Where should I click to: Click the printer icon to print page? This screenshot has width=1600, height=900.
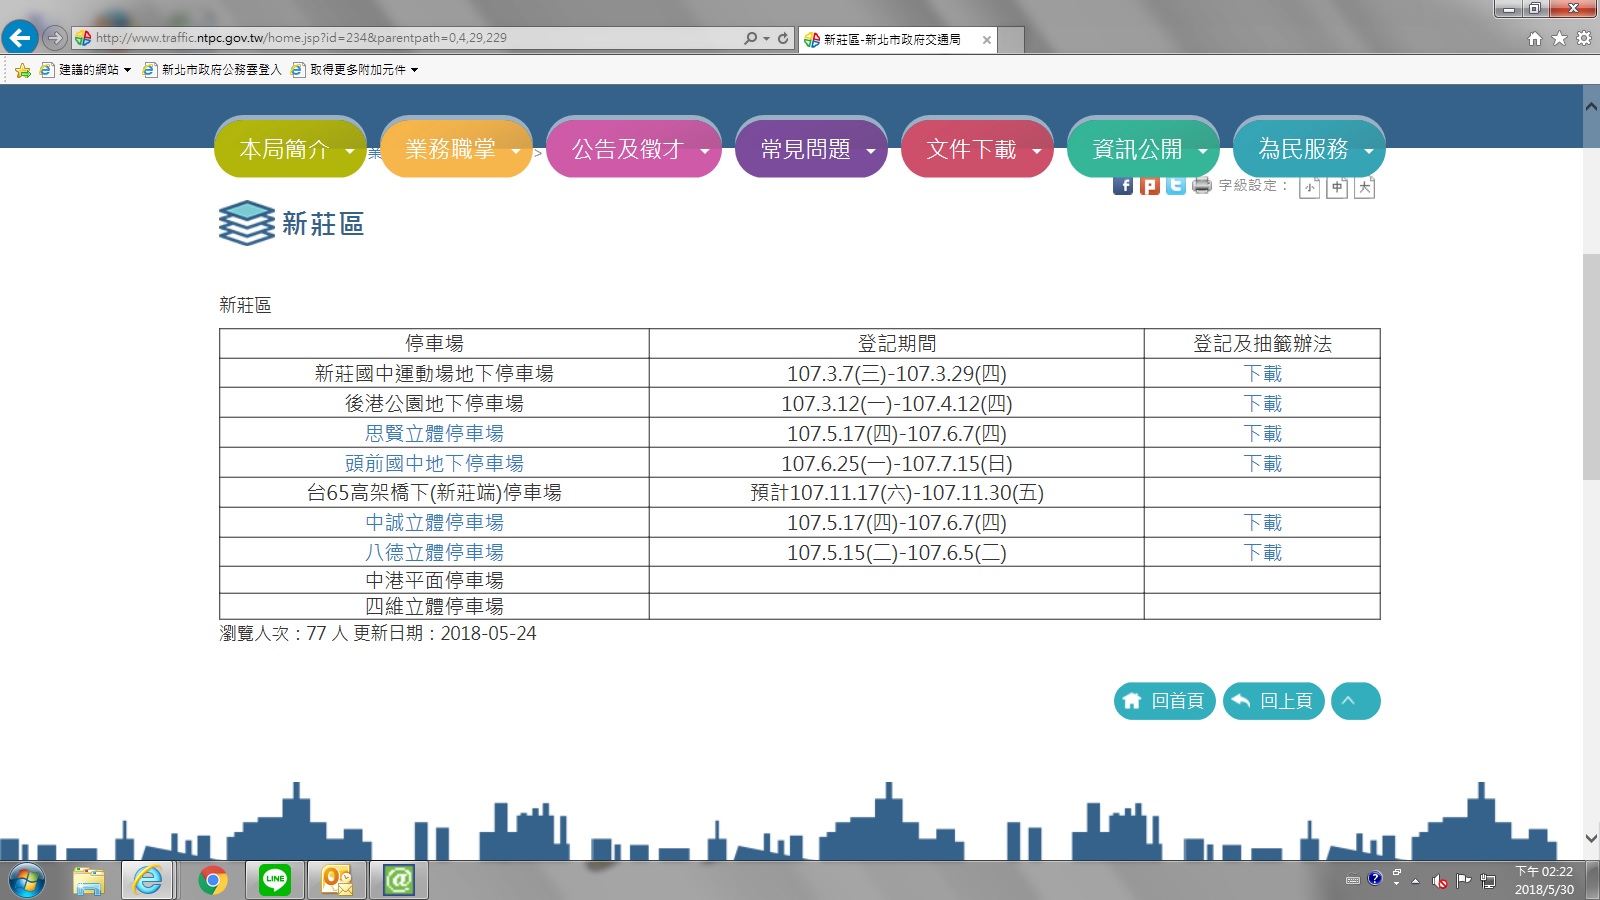[1202, 185]
